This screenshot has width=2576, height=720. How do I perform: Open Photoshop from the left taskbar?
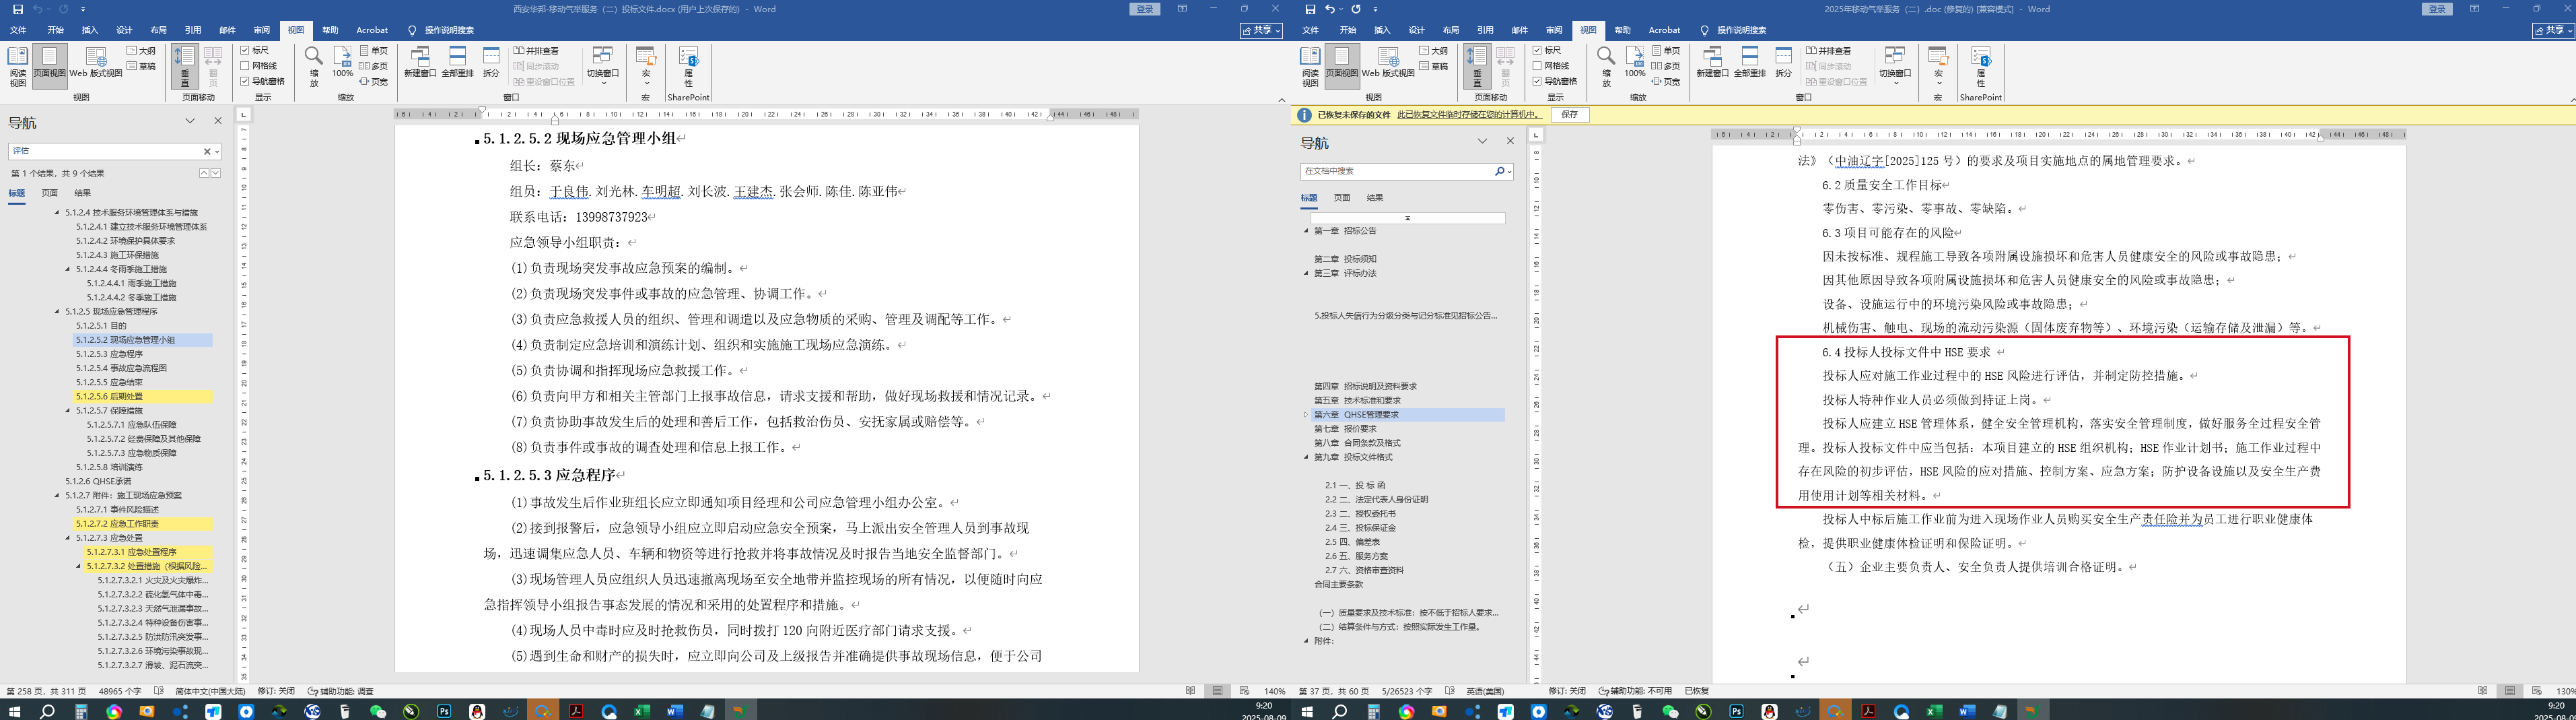pos(444,711)
